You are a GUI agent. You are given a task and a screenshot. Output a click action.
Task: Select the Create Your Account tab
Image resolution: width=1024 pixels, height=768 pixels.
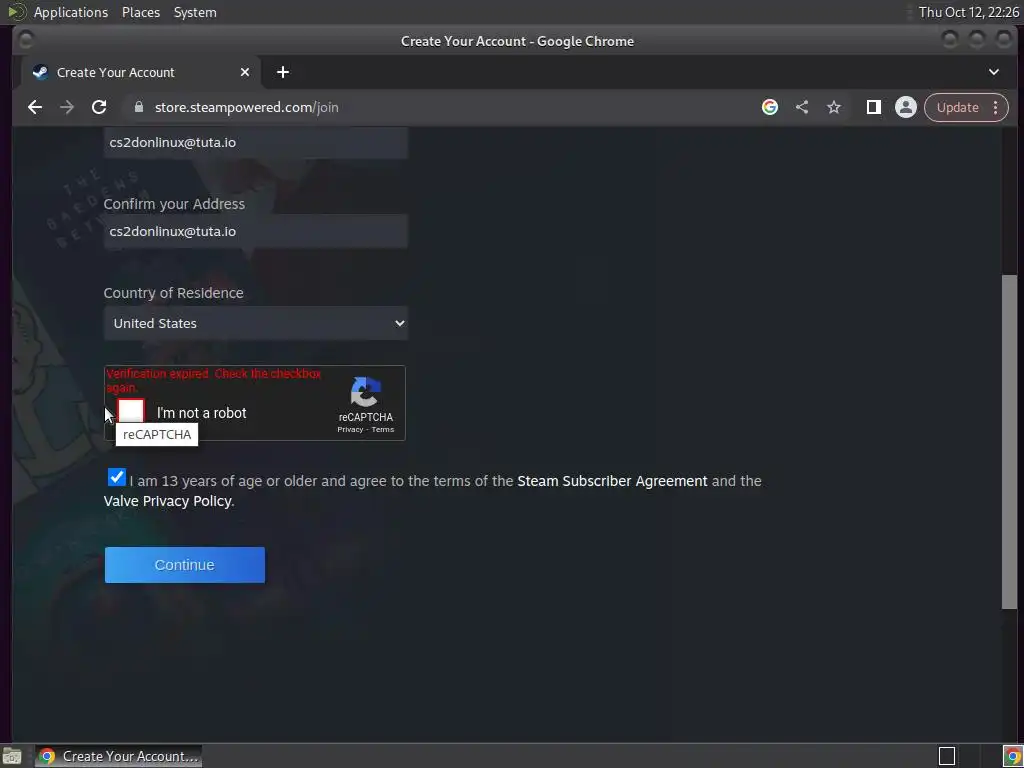point(140,72)
